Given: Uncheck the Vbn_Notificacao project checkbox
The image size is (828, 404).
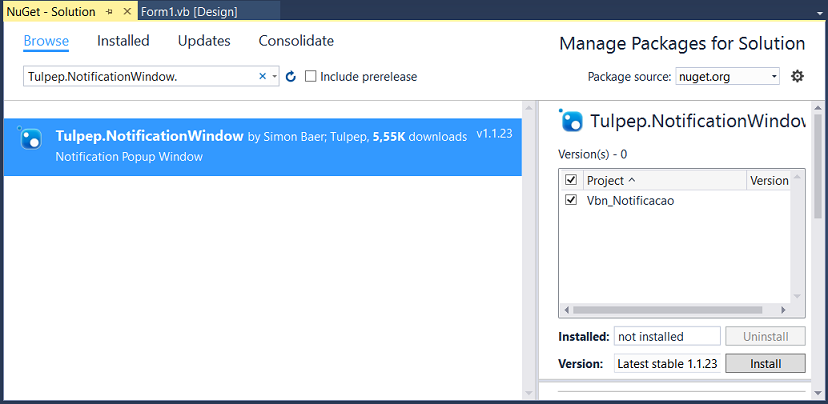Looking at the screenshot, I should pos(571,200).
